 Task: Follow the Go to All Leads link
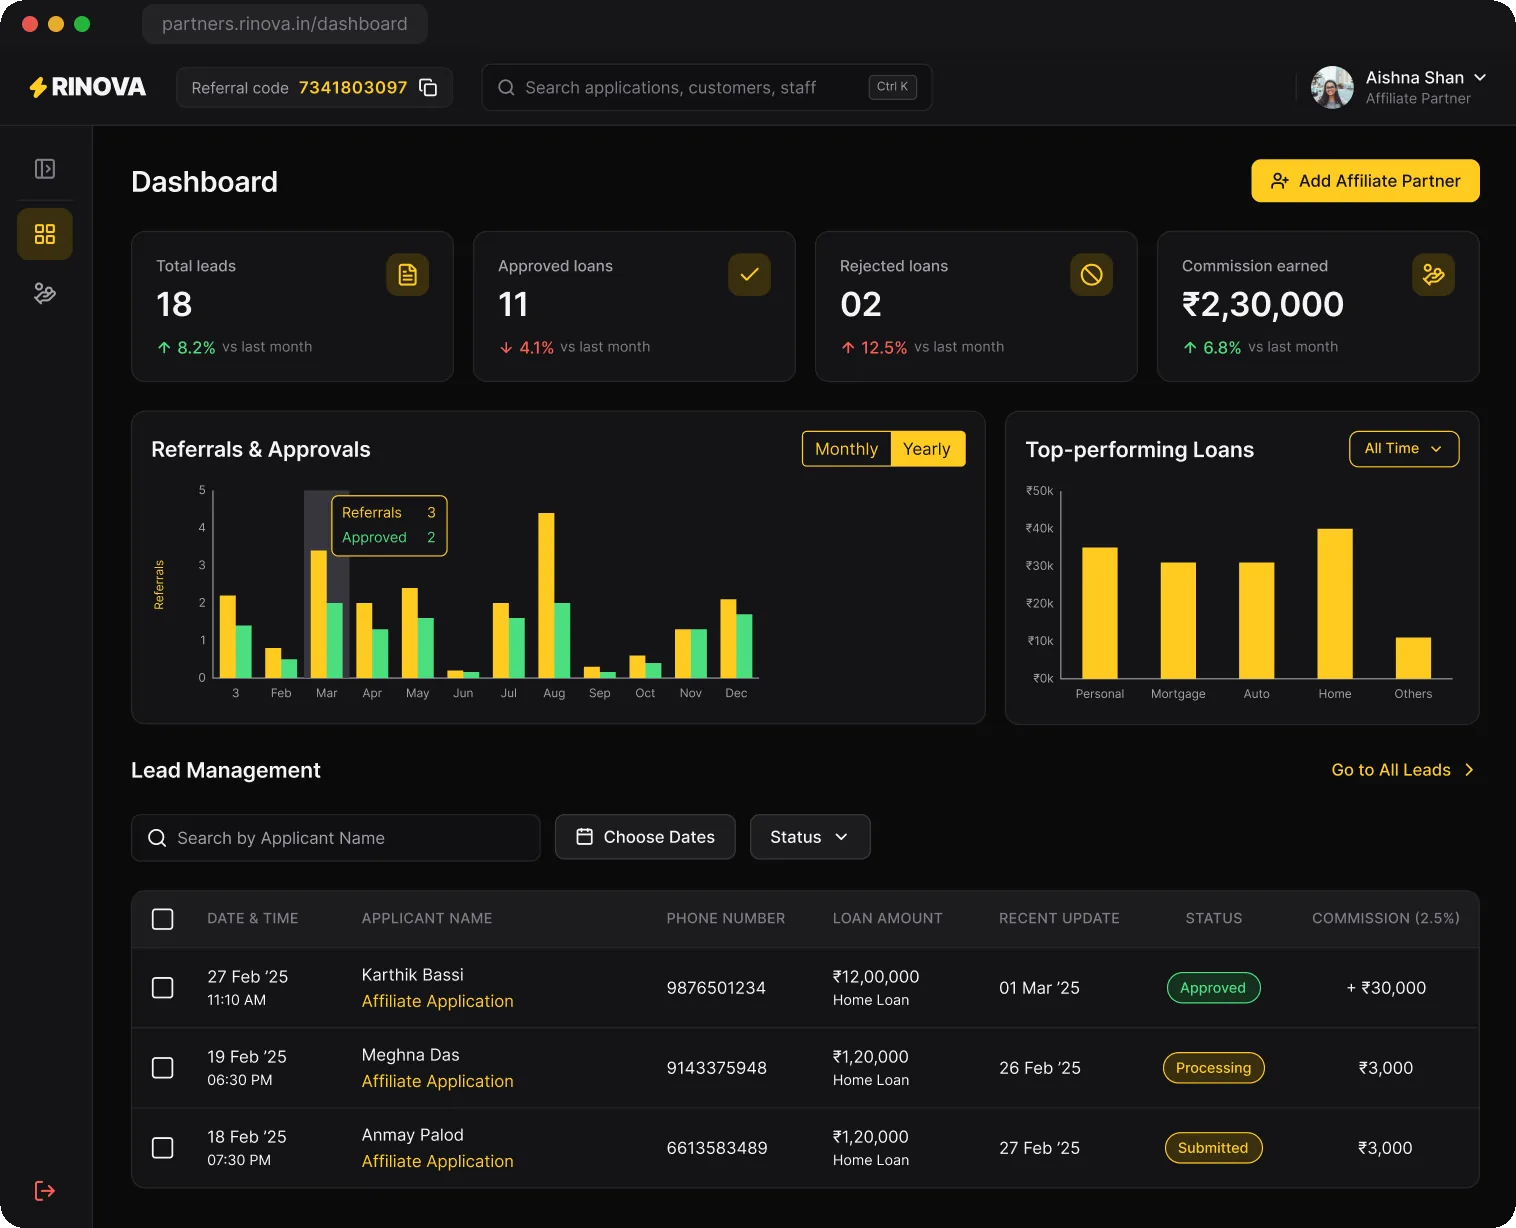1403,770
